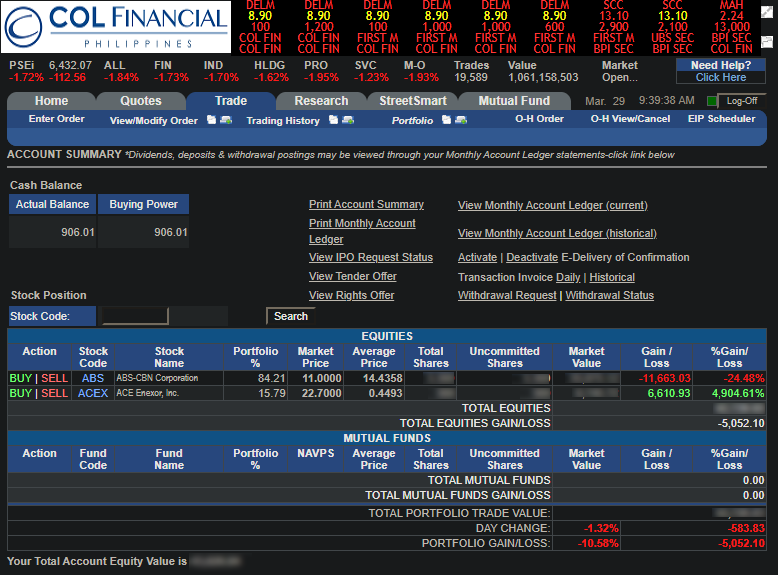This screenshot has width=778, height=575.
Task: Click ABS-CBN Corporation stock name
Action: tap(157, 378)
